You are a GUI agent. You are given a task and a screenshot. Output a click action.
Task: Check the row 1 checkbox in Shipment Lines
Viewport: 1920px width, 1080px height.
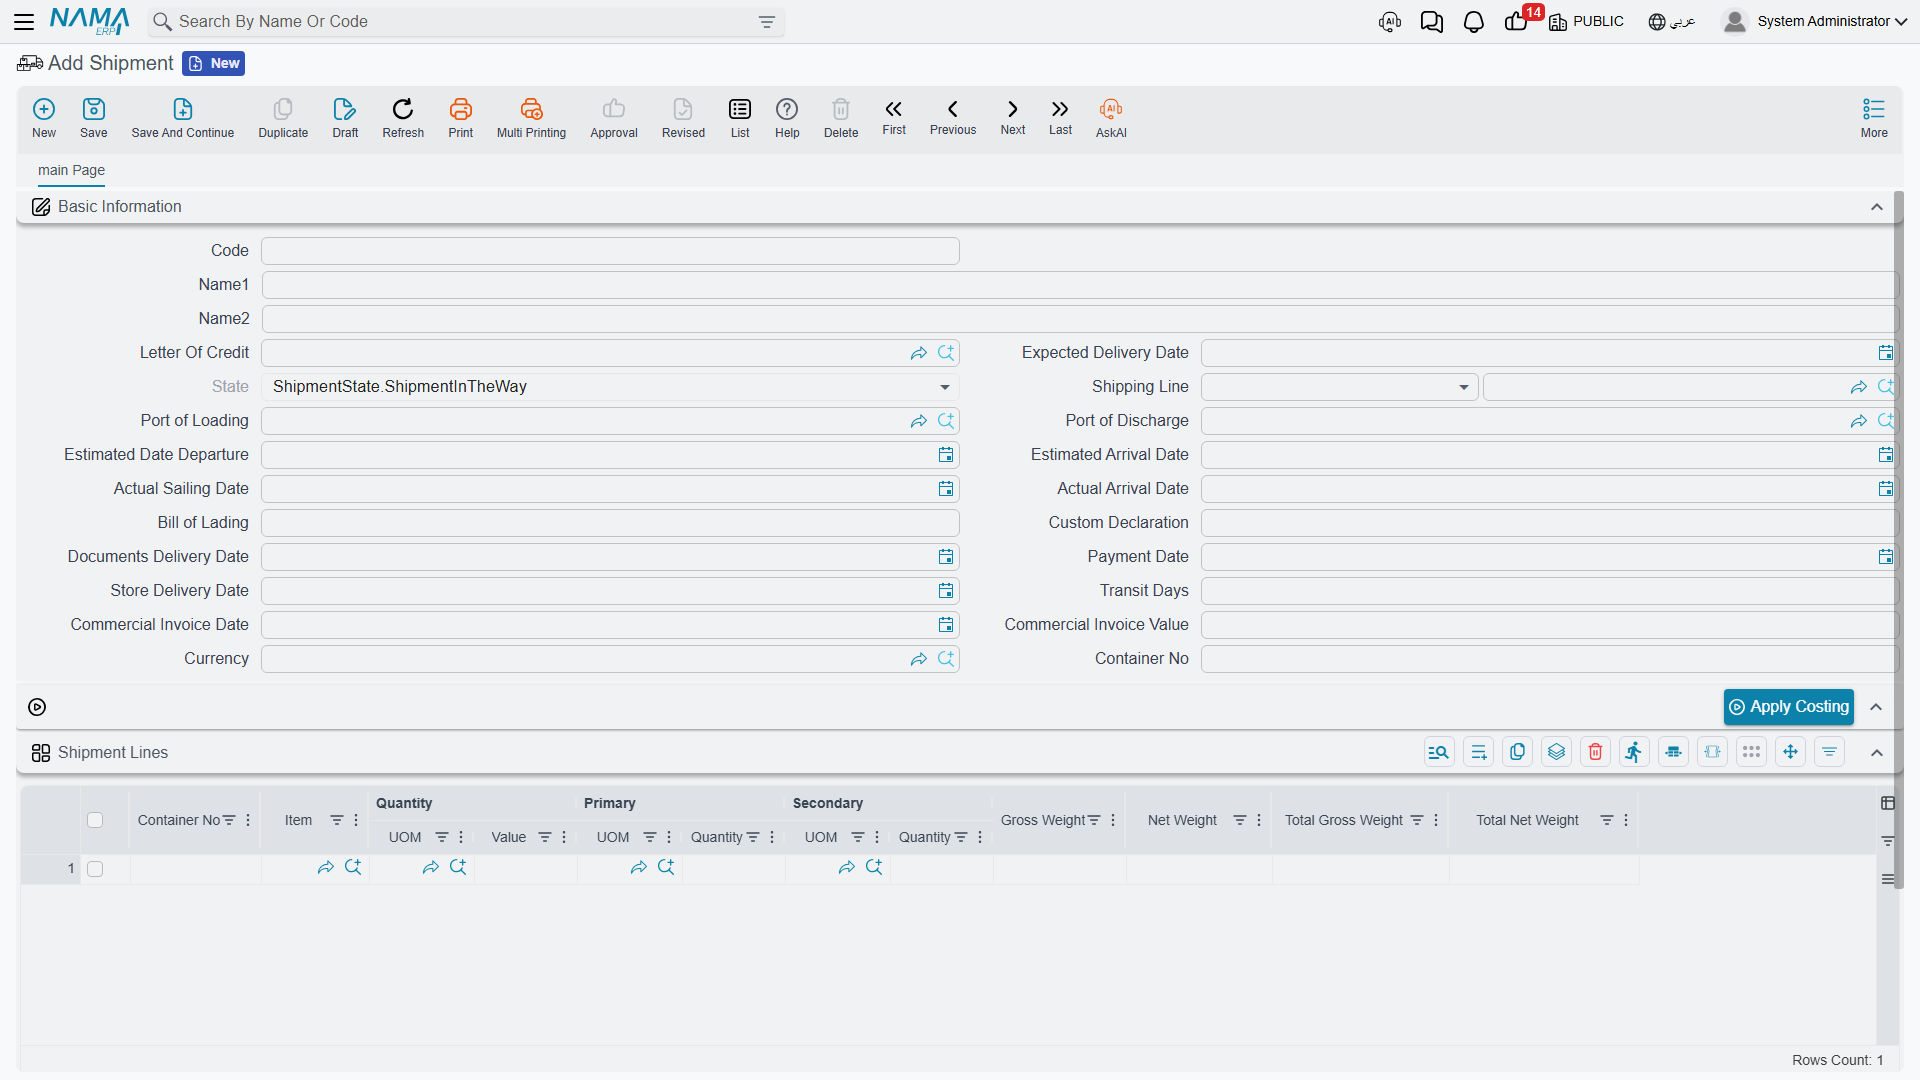[x=95, y=869]
